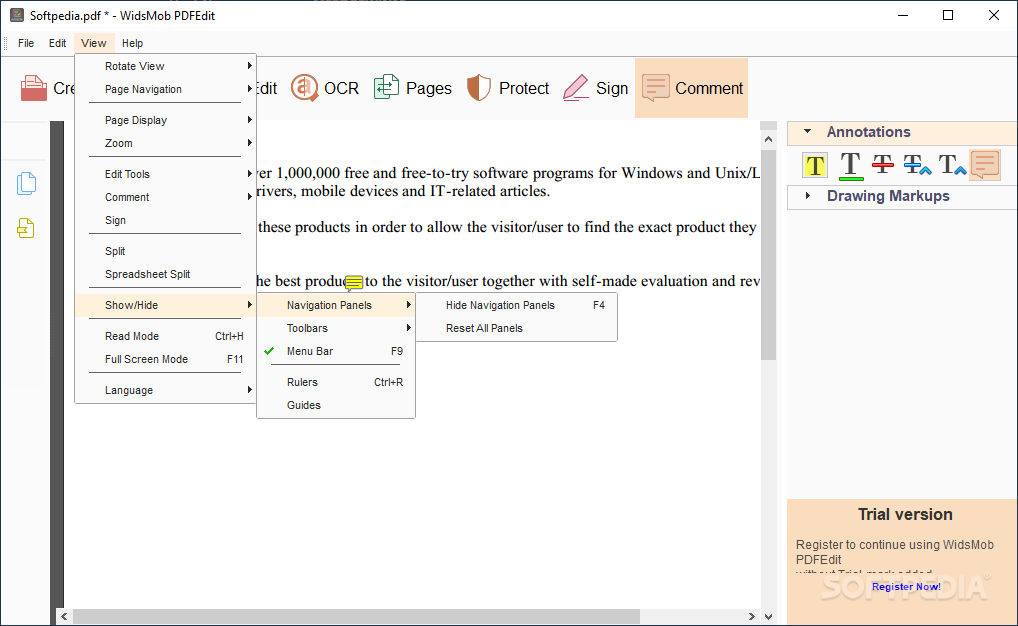Choose Split in the View menu
This screenshot has height=626, width=1018.
click(166, 251)
